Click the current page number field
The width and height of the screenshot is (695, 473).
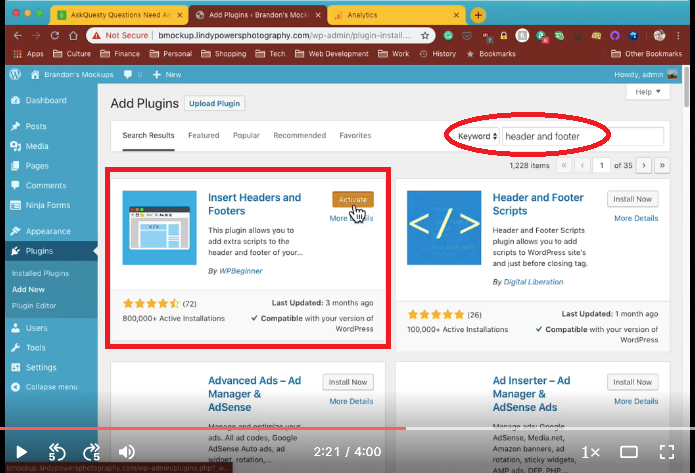pyautogui.click(x=601, y=165)
